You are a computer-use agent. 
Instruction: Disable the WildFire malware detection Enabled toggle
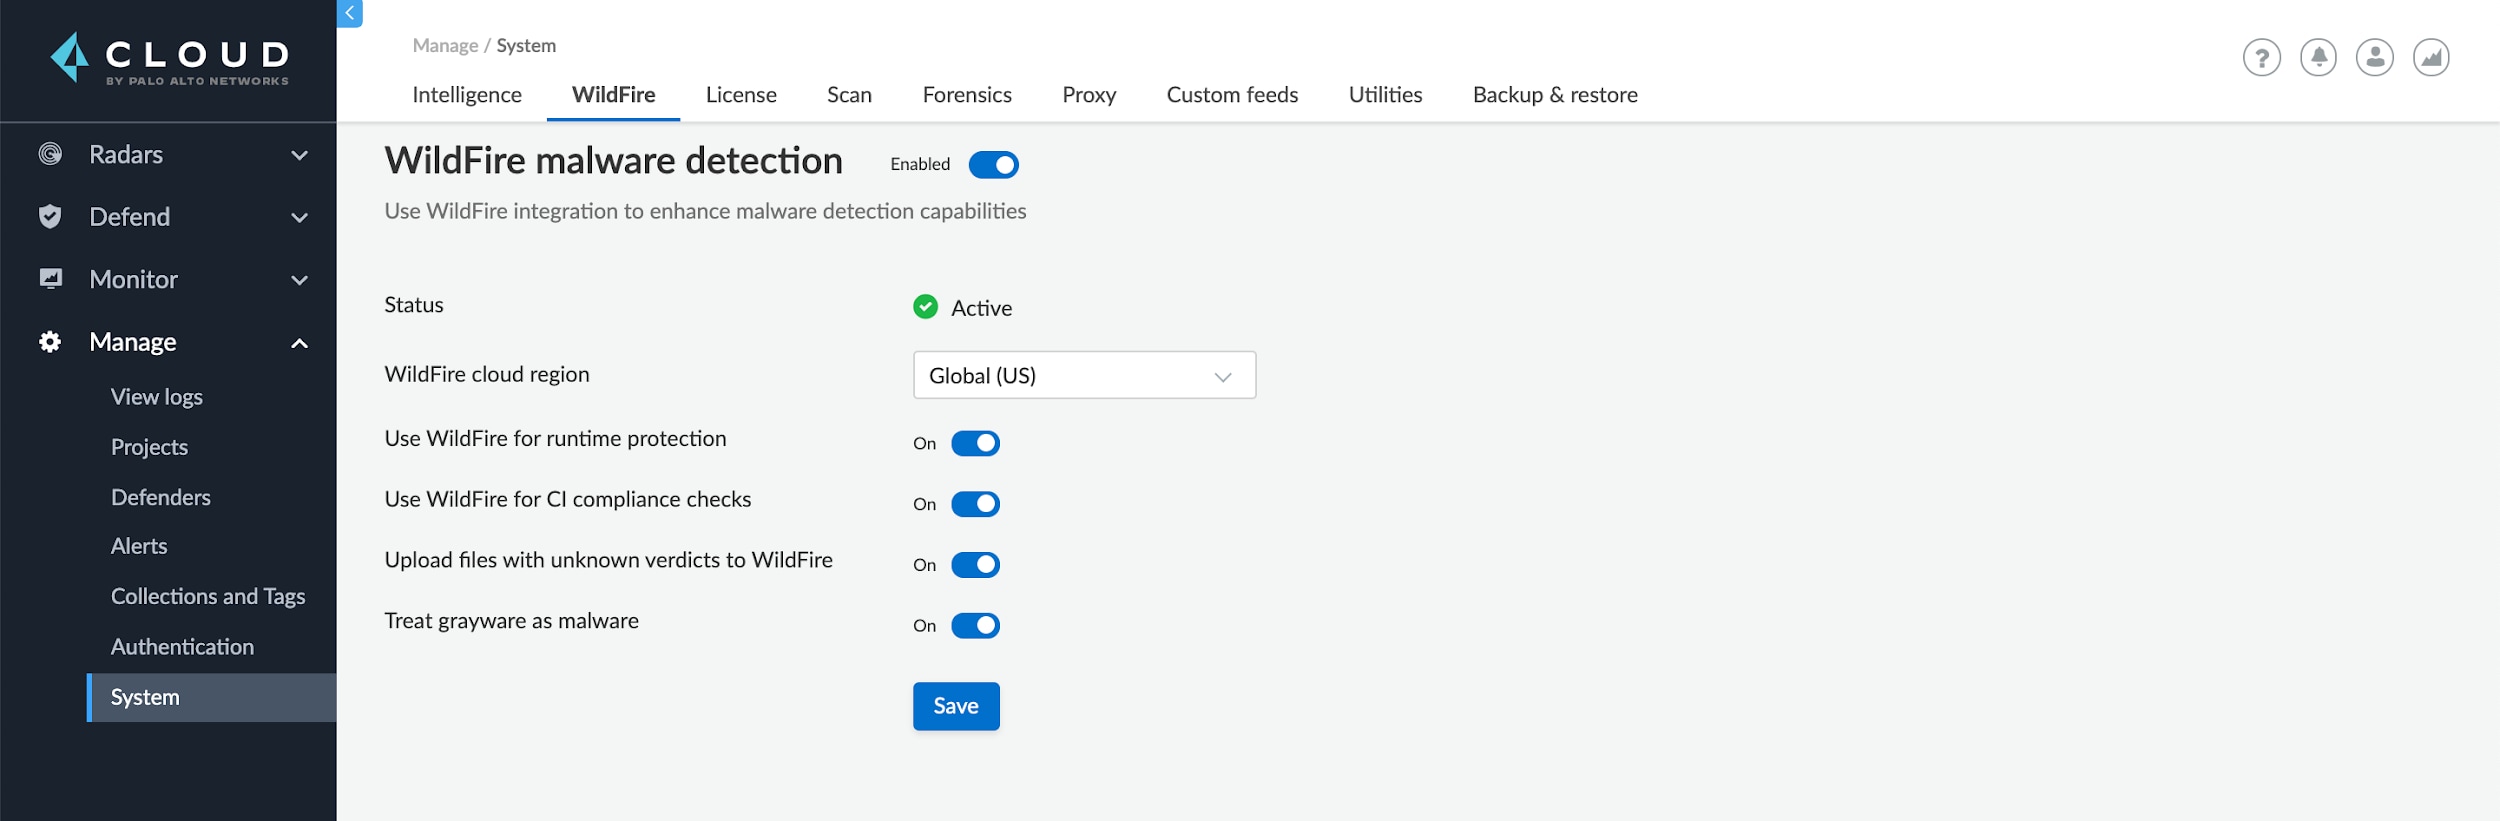click(x=994, y=165)
